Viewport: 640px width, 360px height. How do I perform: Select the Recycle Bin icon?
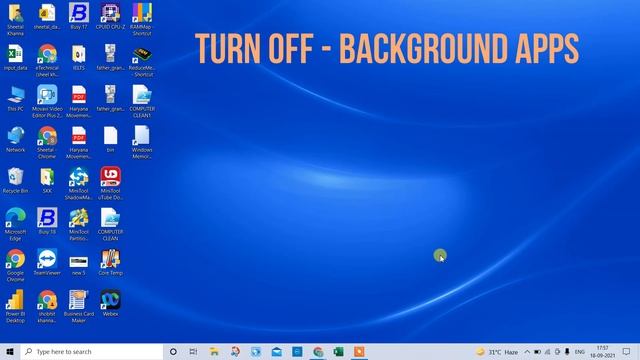coord(16,177)
